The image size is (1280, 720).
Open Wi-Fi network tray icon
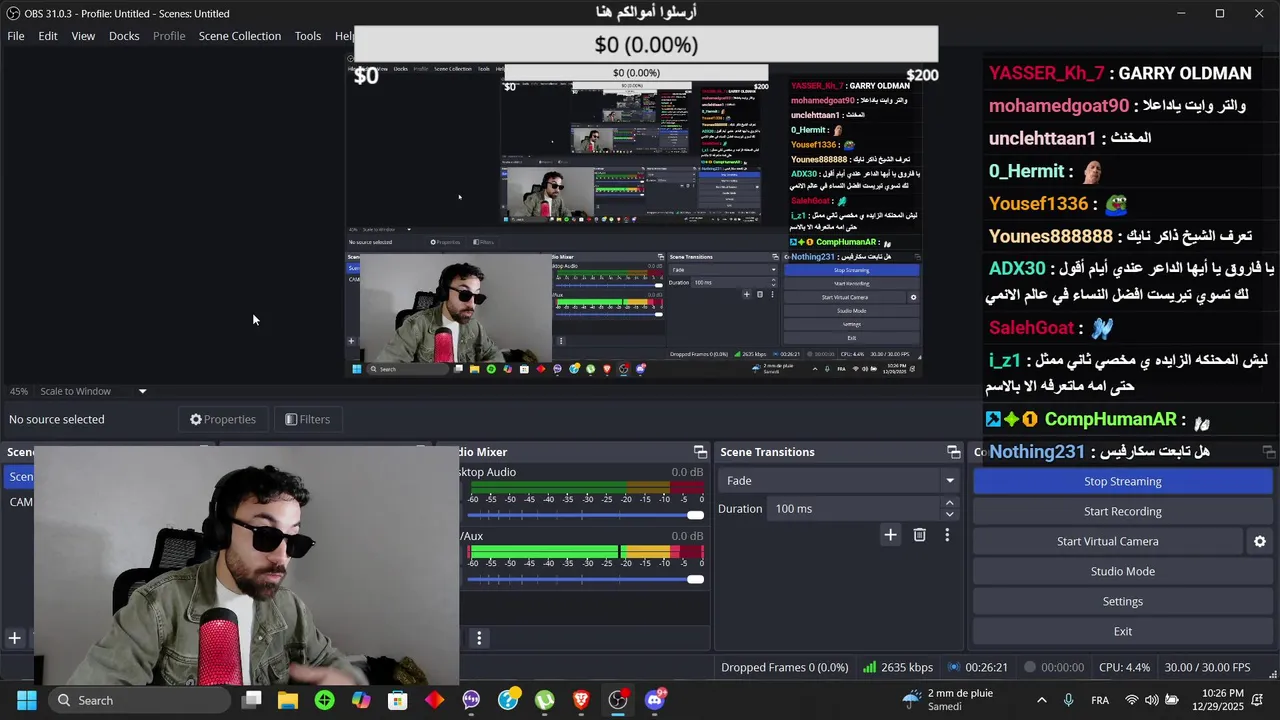(1132, 700)
